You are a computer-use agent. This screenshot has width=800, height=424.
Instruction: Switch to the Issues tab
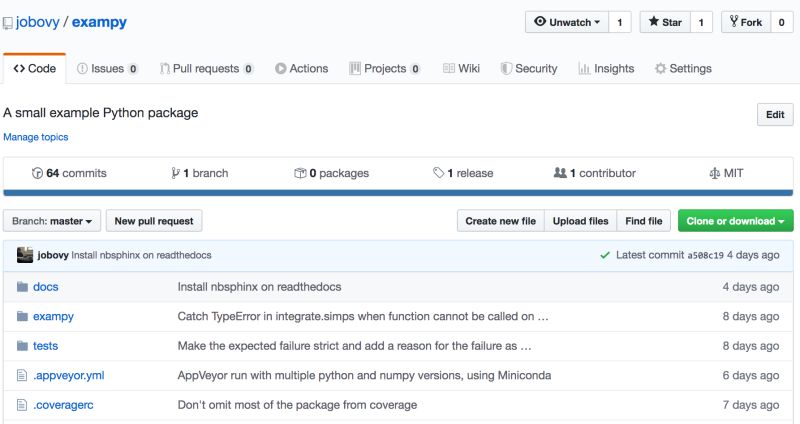(x=107, y=69)
